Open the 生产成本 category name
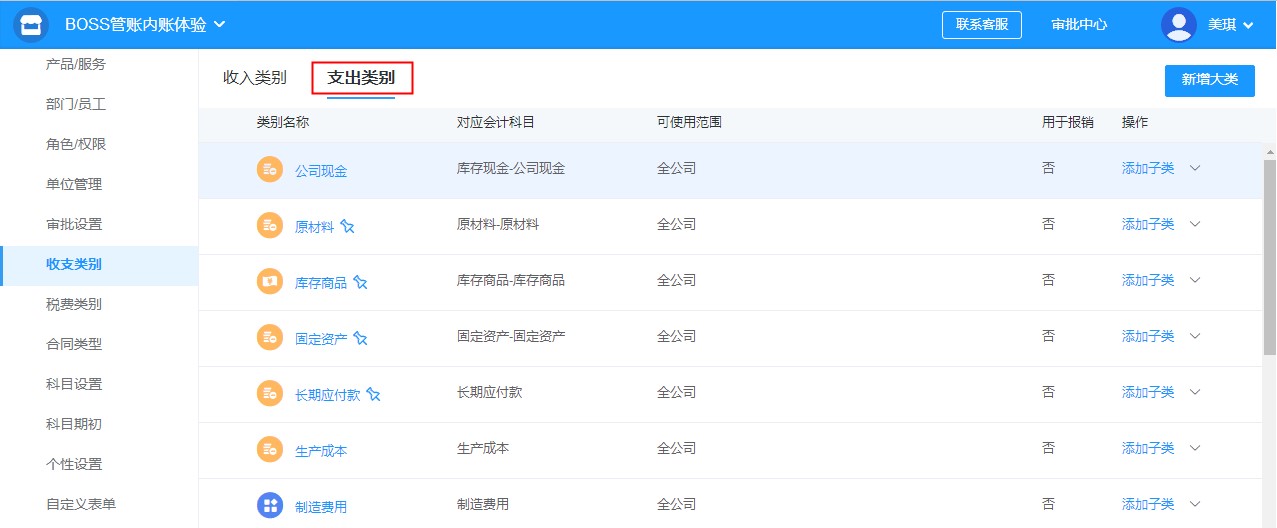This screenshot has height=528, width=1277. [x=321, y=451]
